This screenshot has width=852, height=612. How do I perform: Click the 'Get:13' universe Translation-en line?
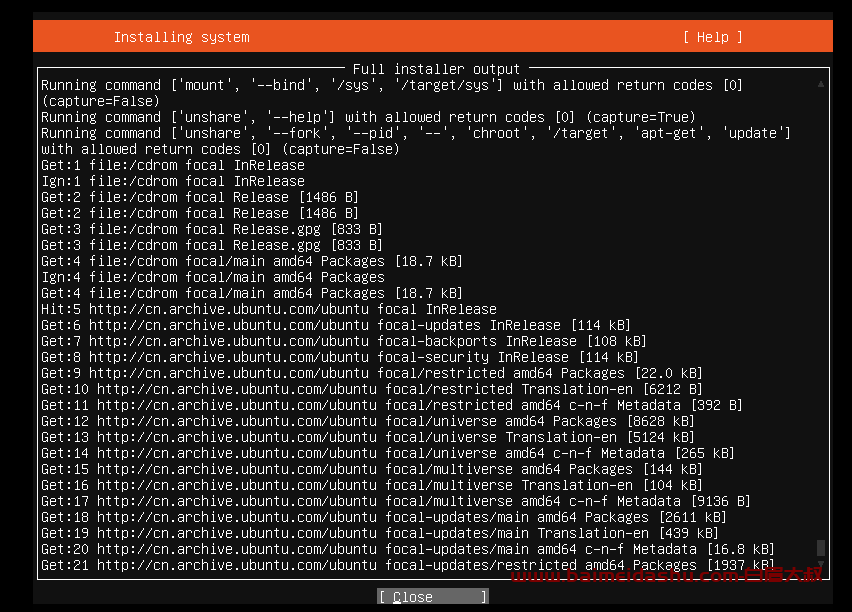[x=368, y=437]
